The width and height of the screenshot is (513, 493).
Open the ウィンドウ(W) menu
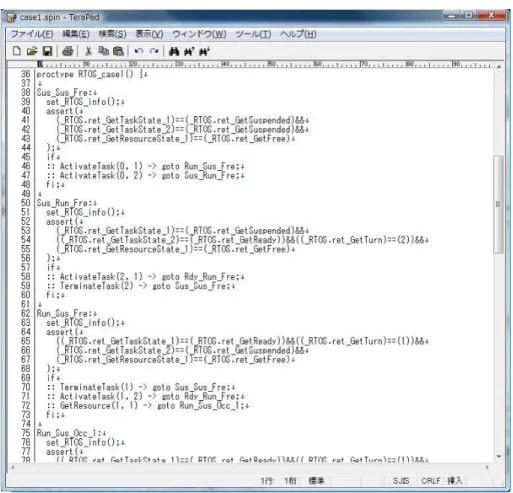[x=199, y=34]
